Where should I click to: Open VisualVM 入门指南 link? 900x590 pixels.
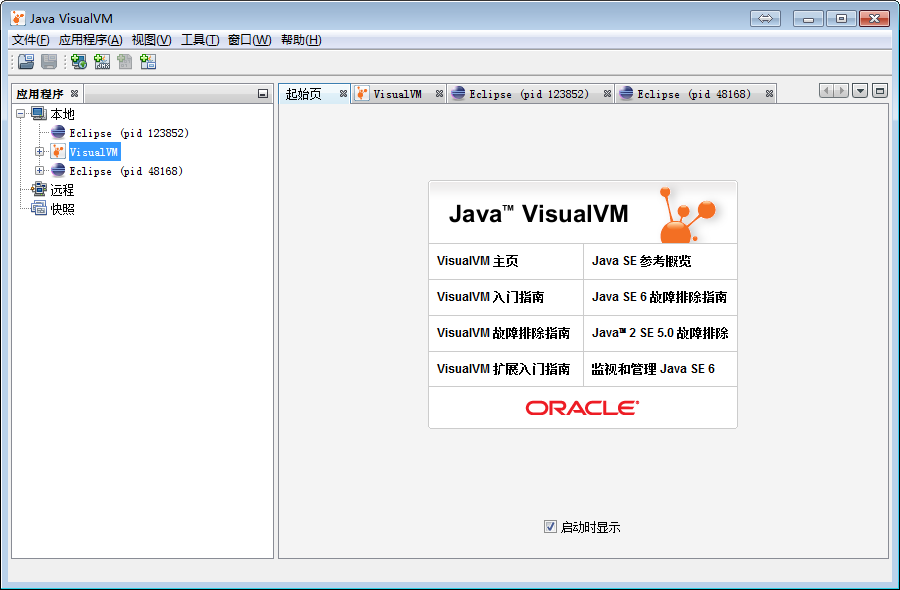pos(490,297)
